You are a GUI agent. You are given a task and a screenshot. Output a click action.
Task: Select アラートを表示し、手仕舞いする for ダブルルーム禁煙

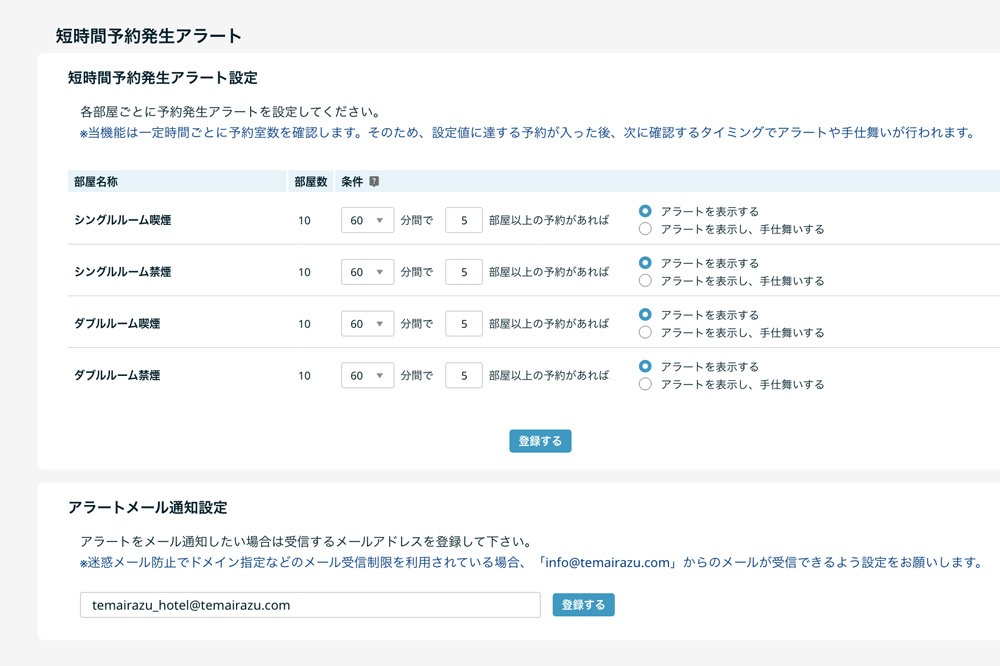[644, 383]
